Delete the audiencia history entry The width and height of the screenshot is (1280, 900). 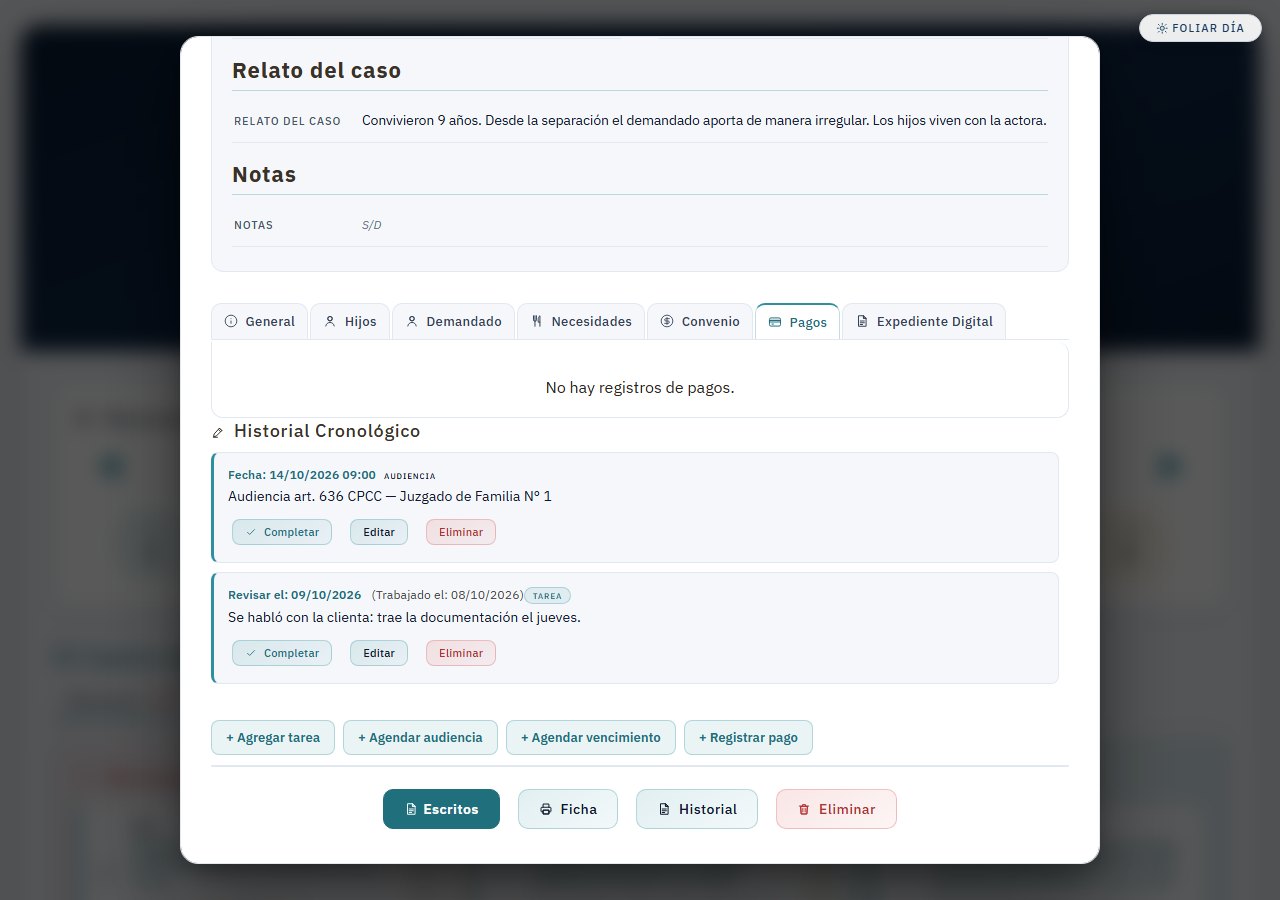461,532
